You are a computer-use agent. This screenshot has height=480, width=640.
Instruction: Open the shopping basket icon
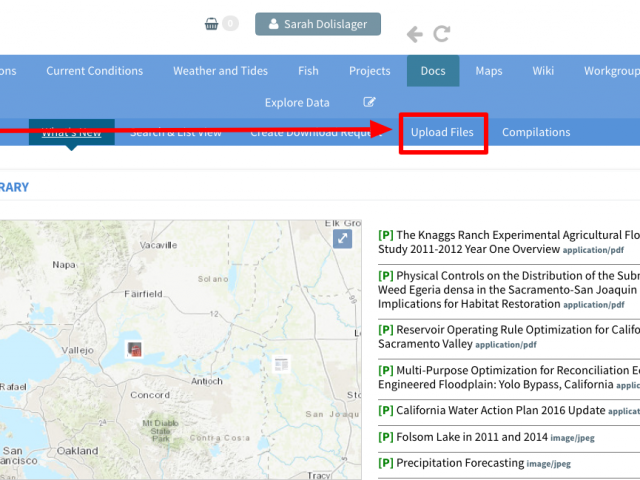(211, 24)
